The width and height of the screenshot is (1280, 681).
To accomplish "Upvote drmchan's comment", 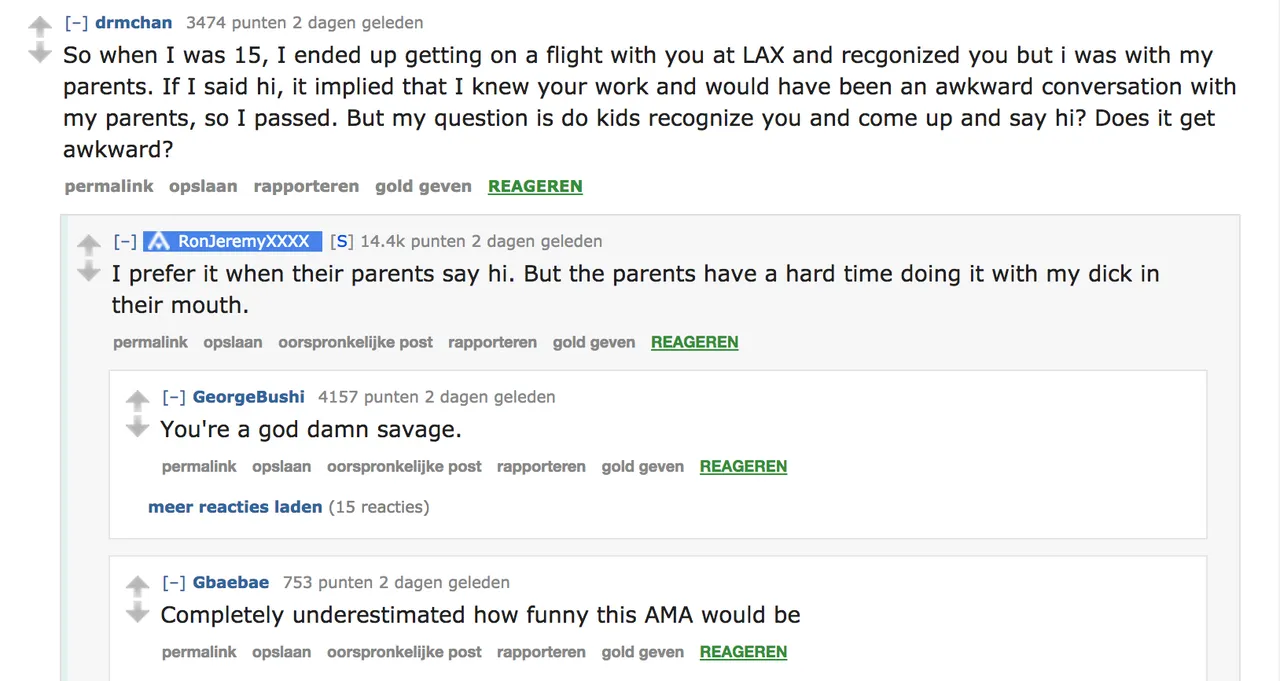I will point(40,26).
